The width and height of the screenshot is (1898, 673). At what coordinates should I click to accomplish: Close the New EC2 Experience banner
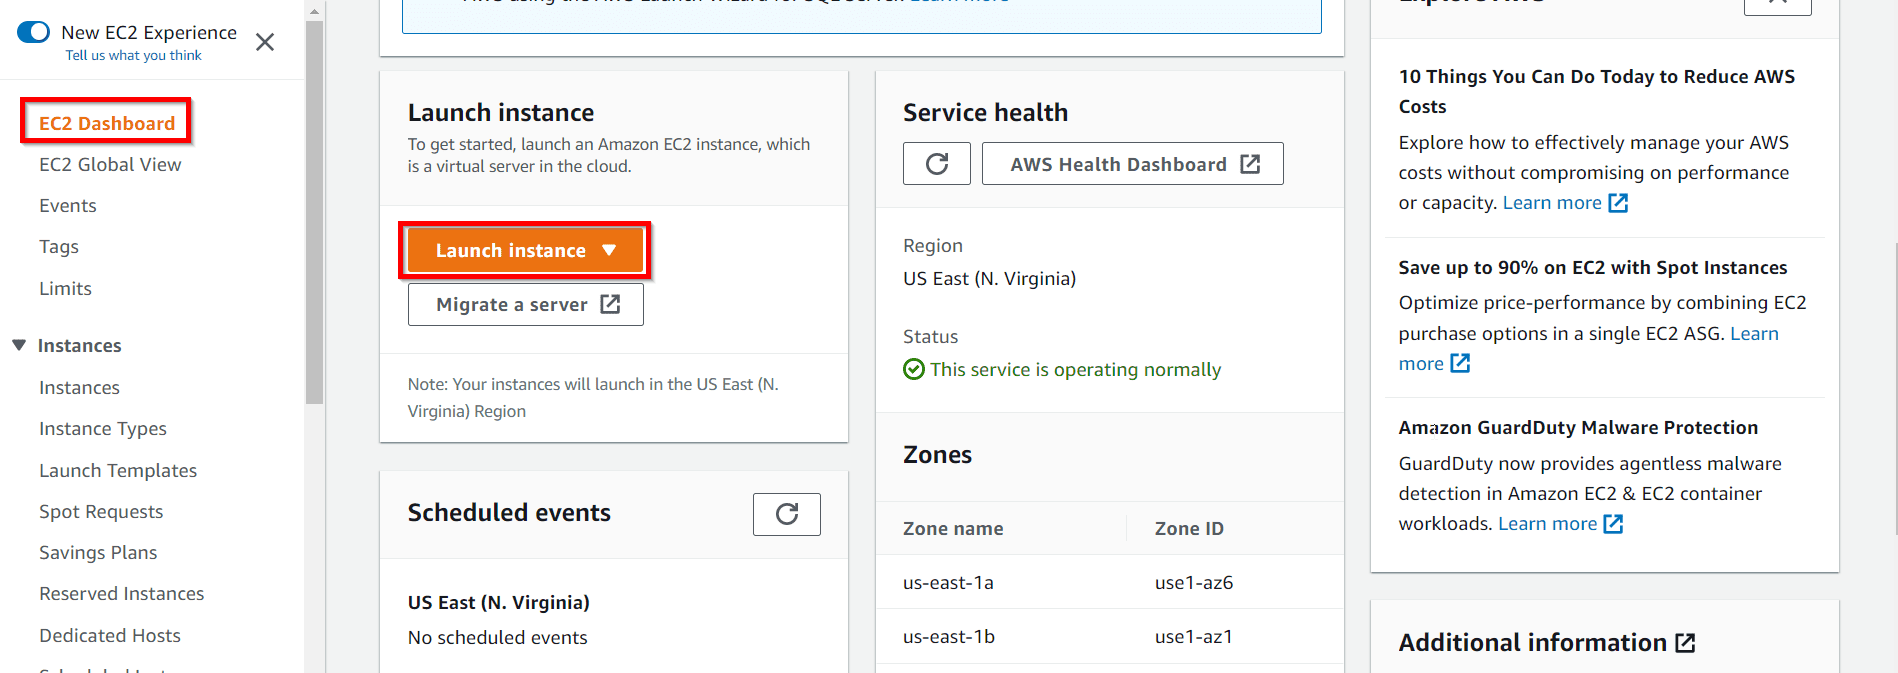click(x=264, y=42)
